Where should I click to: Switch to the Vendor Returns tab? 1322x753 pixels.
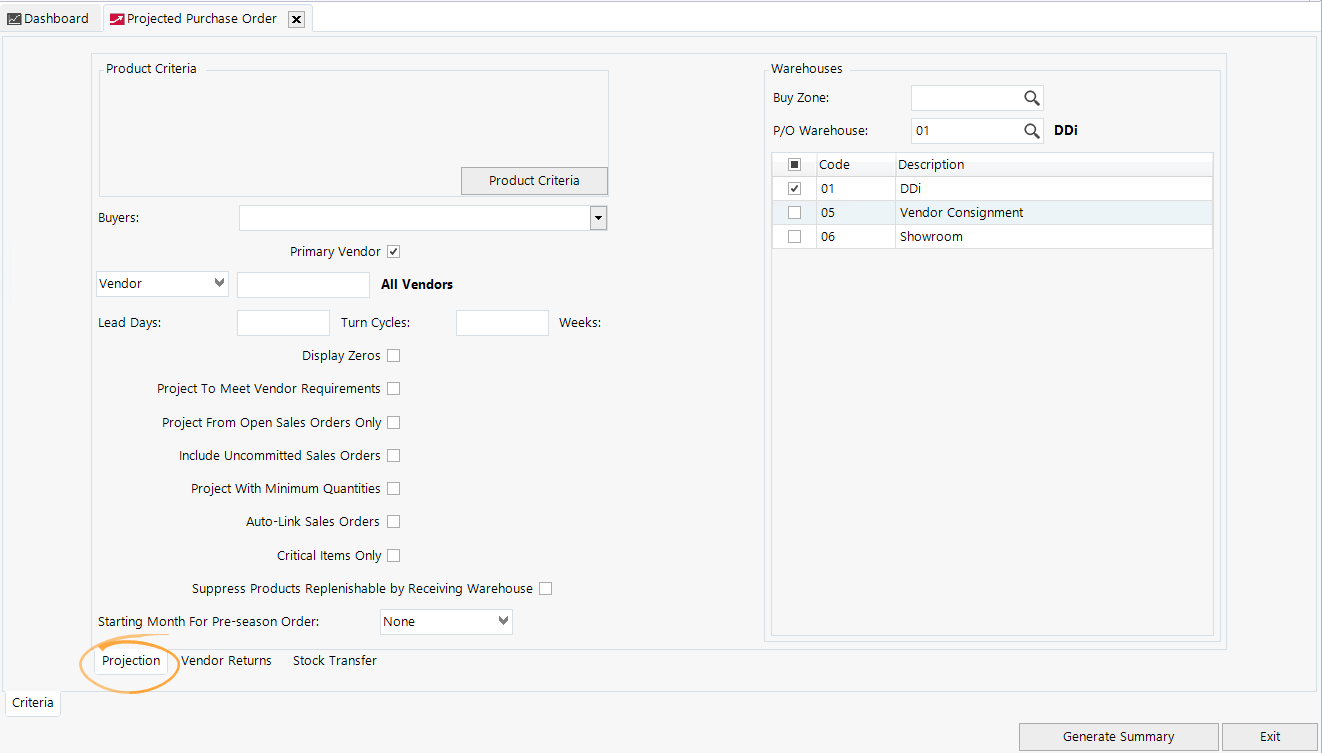tap(226, 660)
